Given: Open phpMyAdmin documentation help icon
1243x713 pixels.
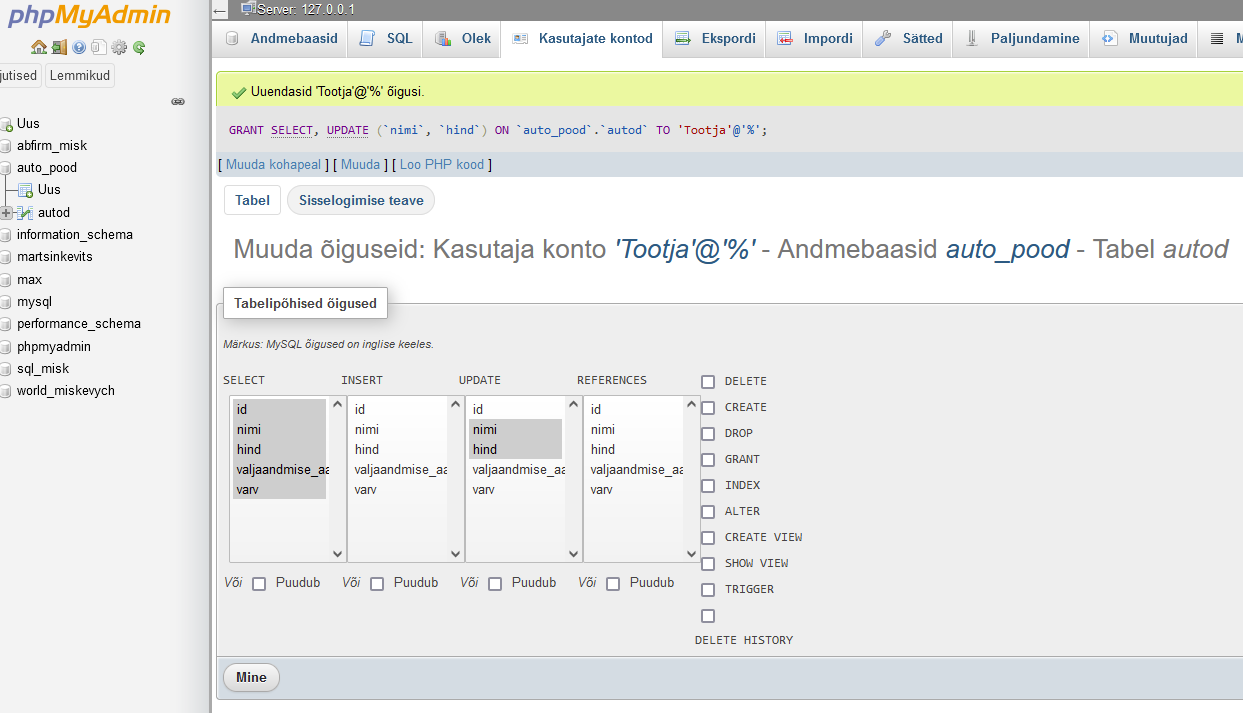Looking at the screenshot, I should click(x=79, y=47).
